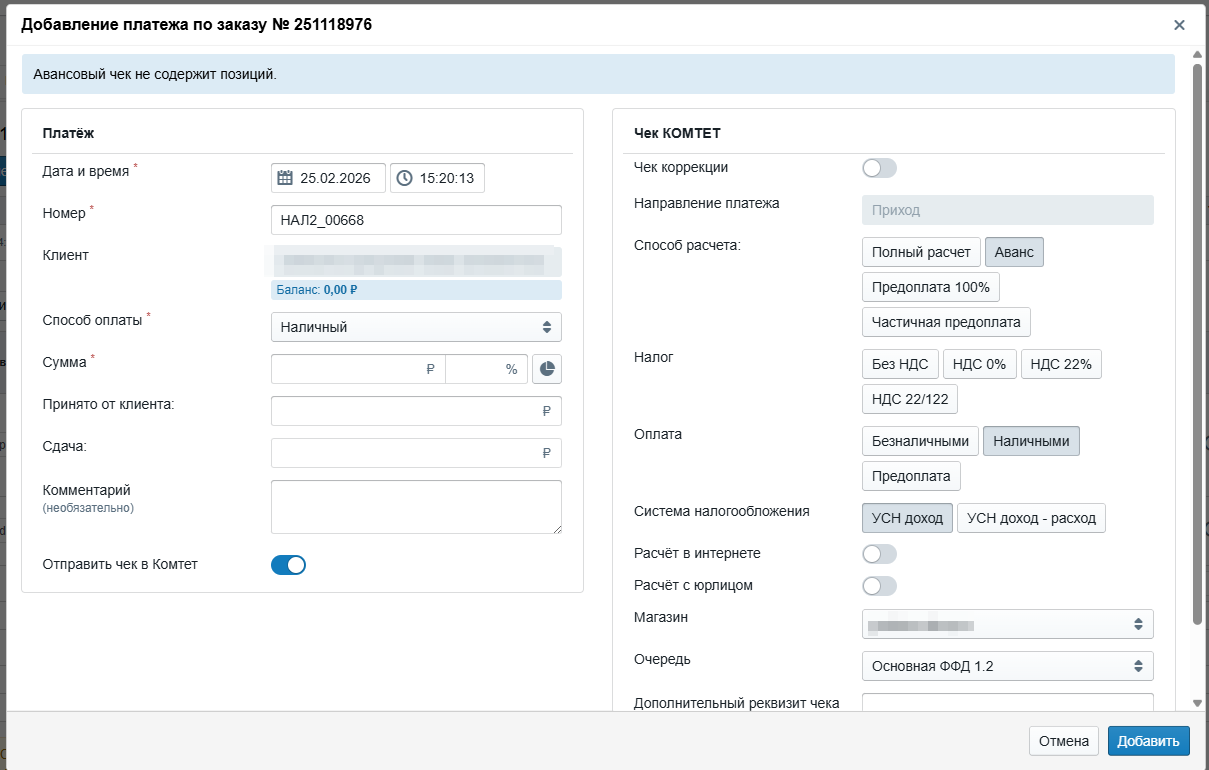Open the Очередь dropdown
This screenshot has height=770, width=1209.
coord(1008,666)
